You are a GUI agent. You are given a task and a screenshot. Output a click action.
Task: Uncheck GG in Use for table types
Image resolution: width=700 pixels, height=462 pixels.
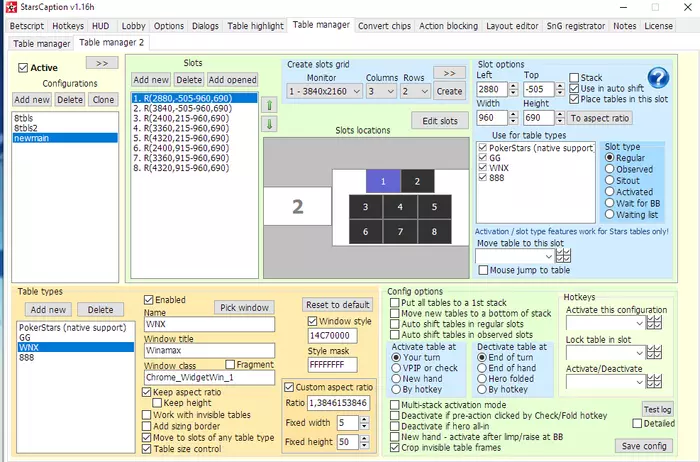[482, 158]
